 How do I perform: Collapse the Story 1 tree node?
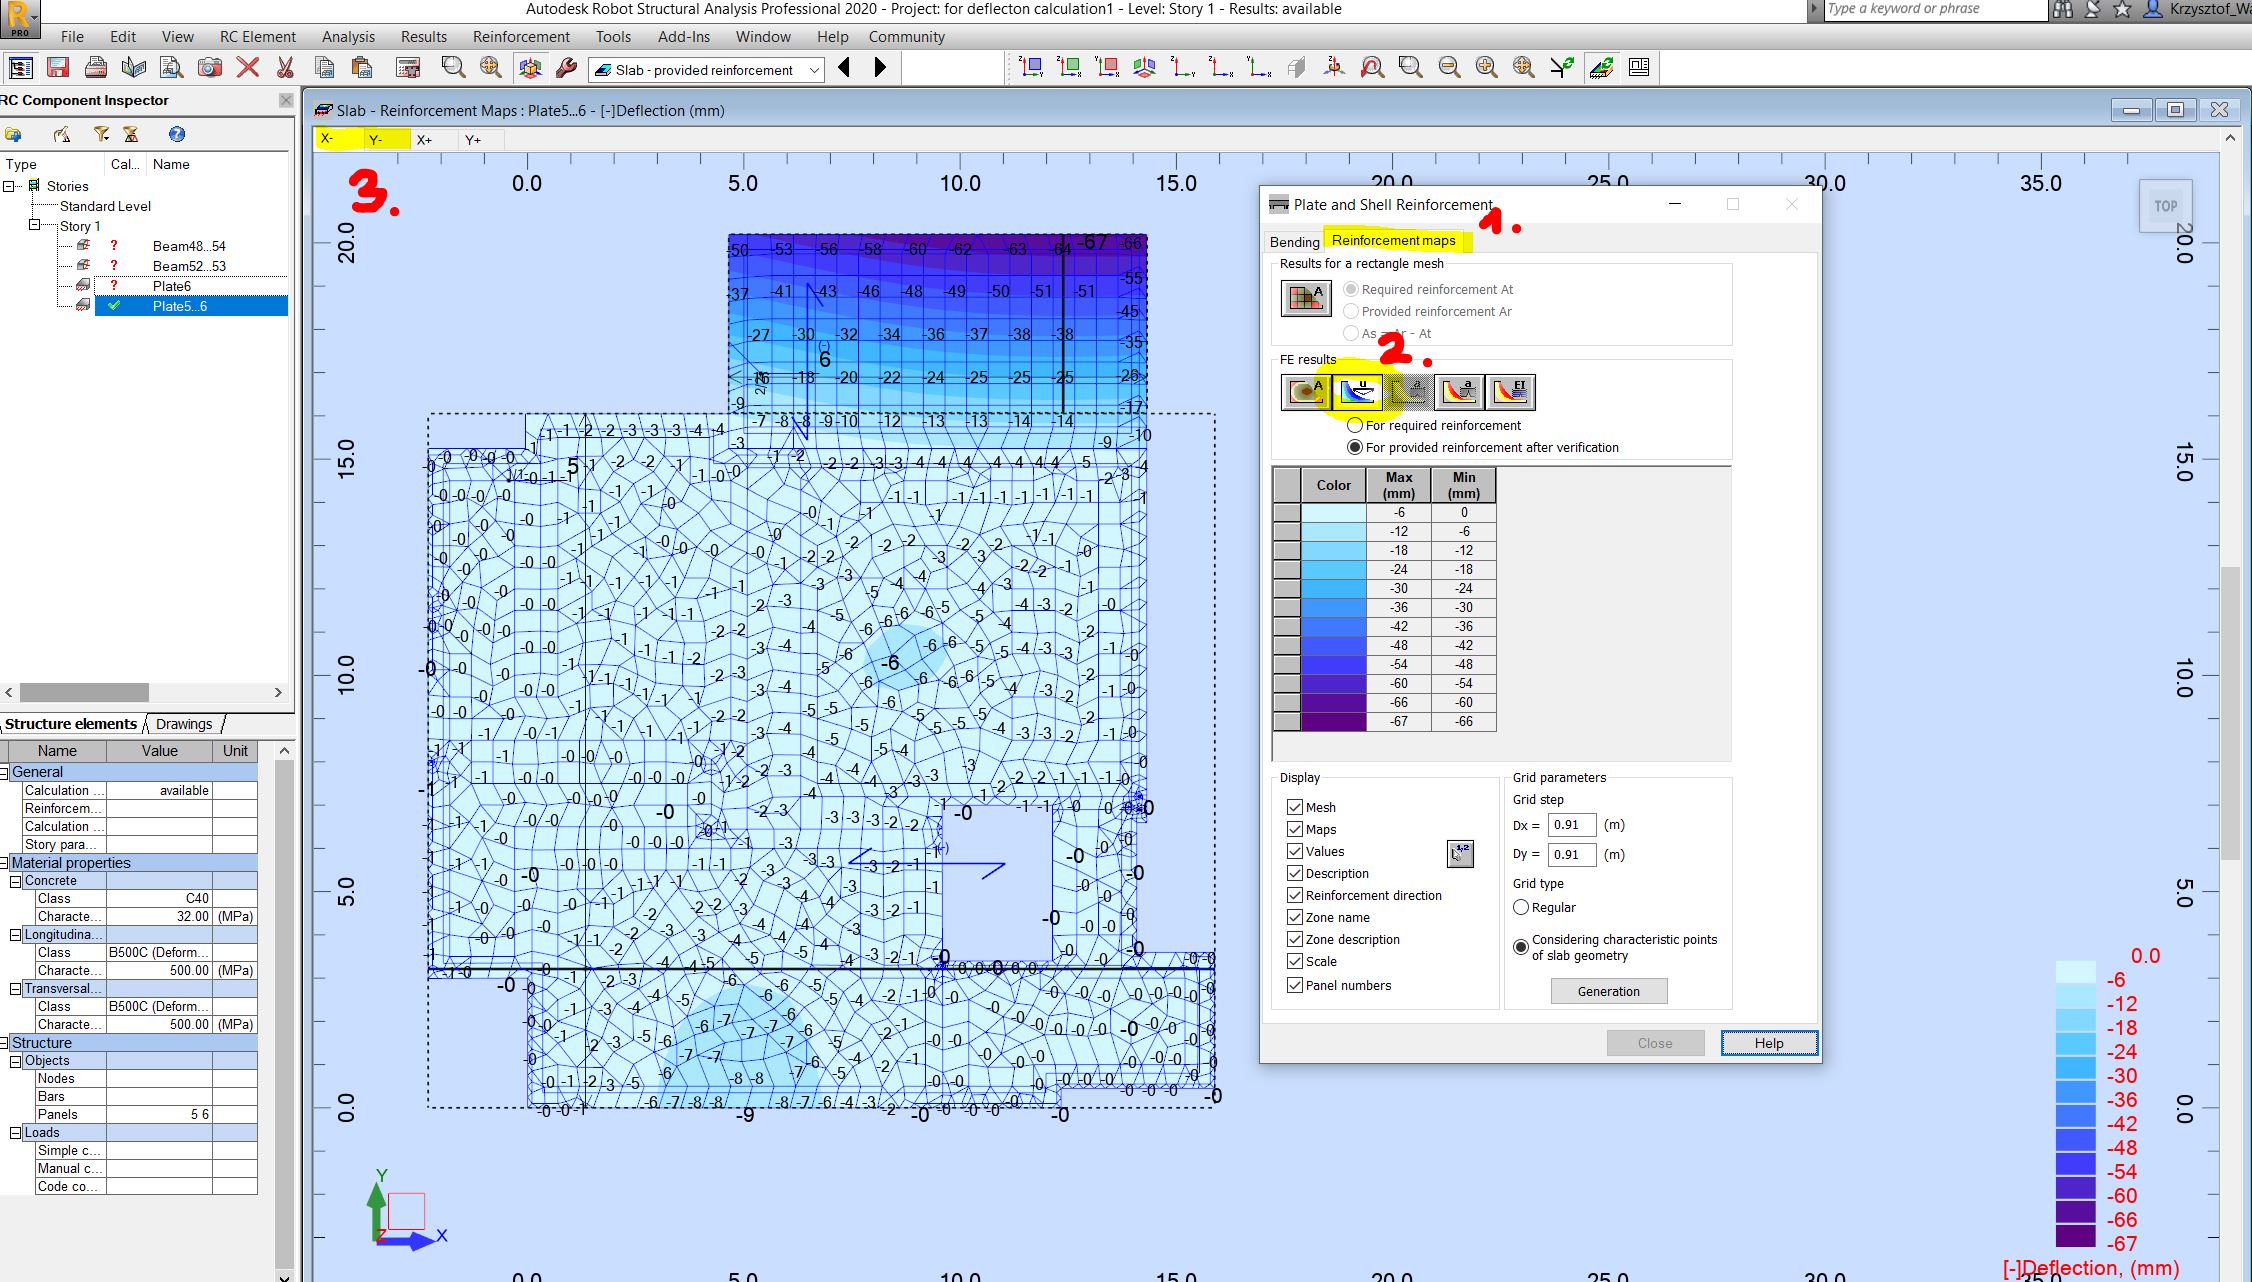(x=33, y=226)
